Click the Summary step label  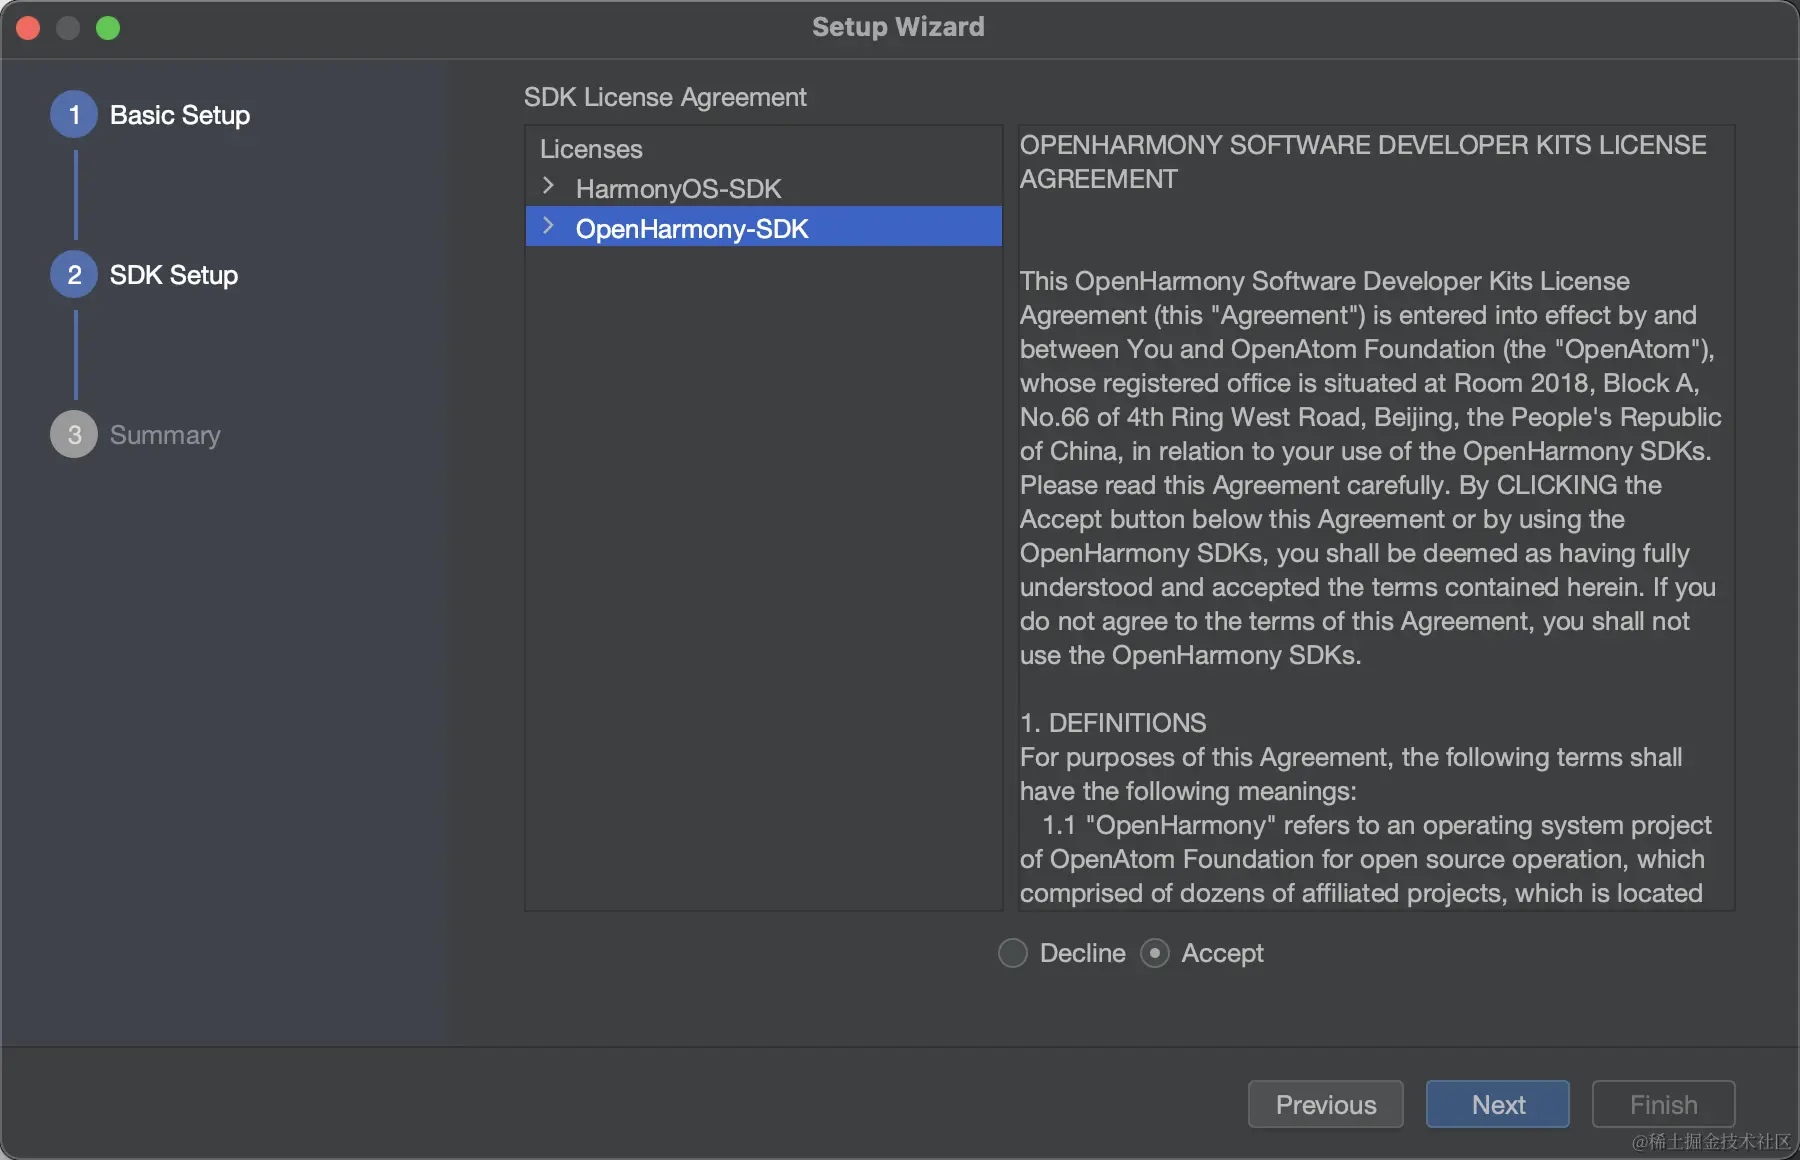coord(165,435)
